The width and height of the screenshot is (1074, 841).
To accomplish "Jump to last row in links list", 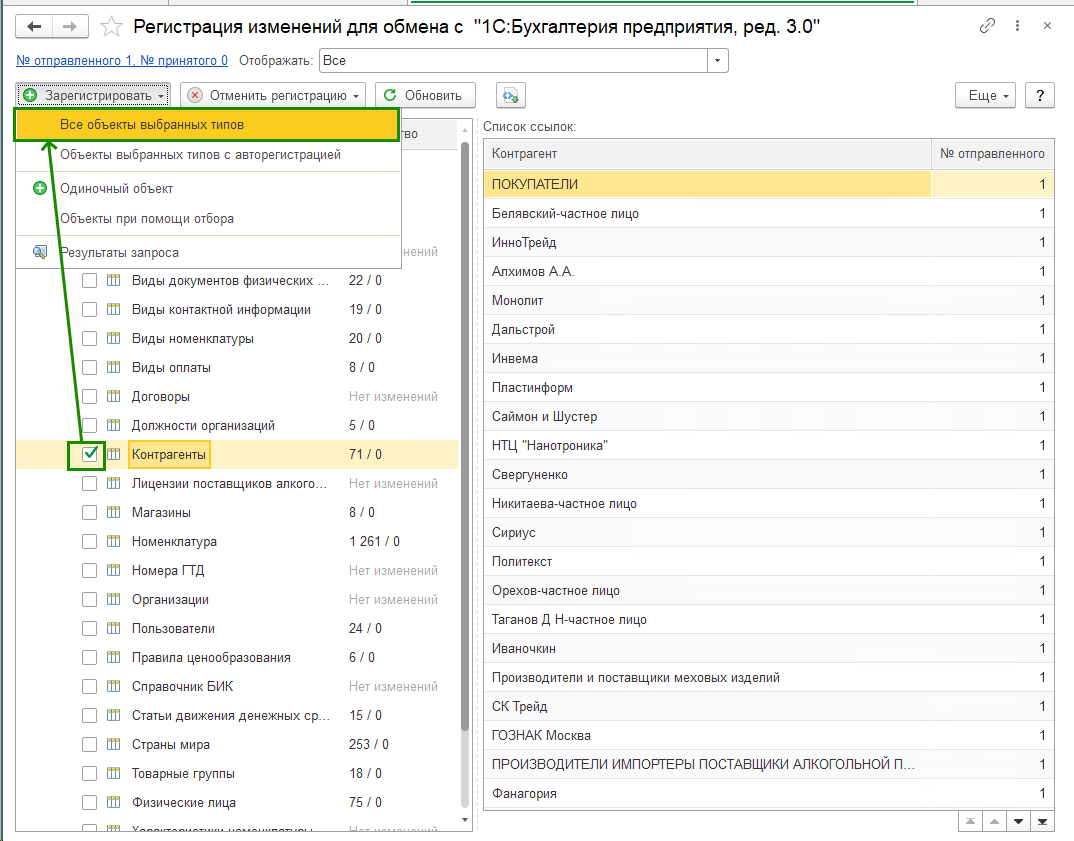I will point(1042,821).
